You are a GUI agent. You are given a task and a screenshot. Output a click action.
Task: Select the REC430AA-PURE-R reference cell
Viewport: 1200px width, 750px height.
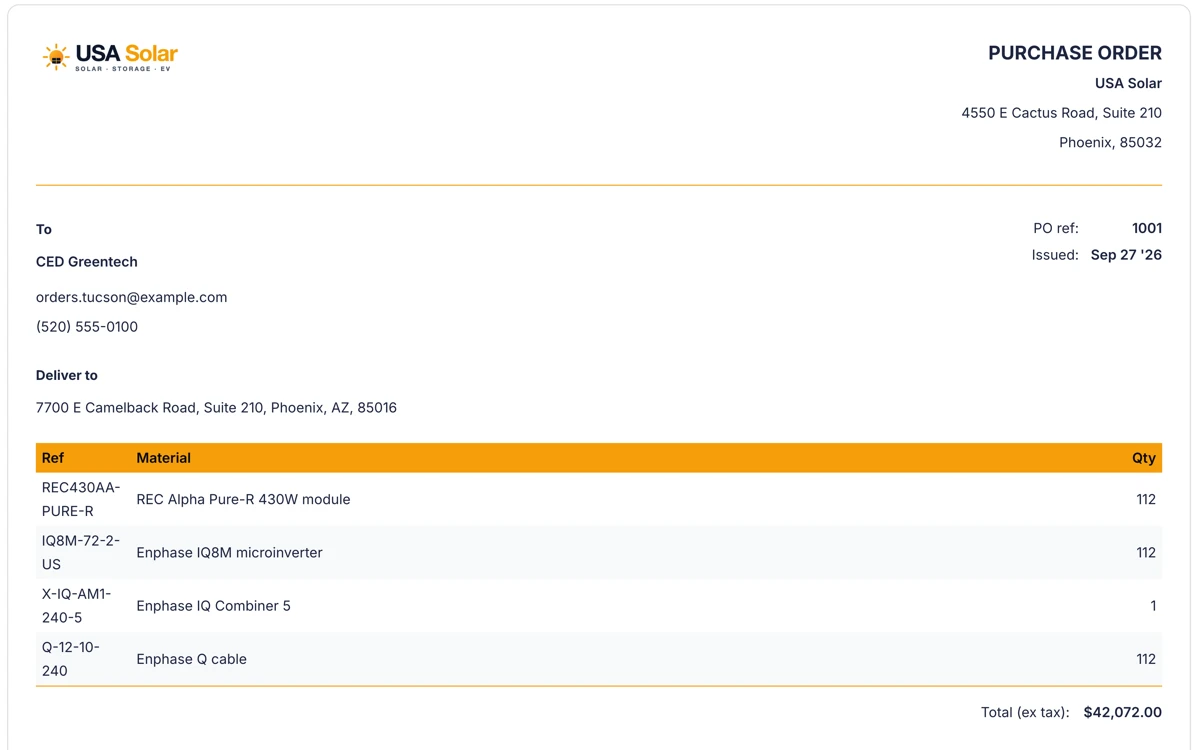[x=81, y=499]
